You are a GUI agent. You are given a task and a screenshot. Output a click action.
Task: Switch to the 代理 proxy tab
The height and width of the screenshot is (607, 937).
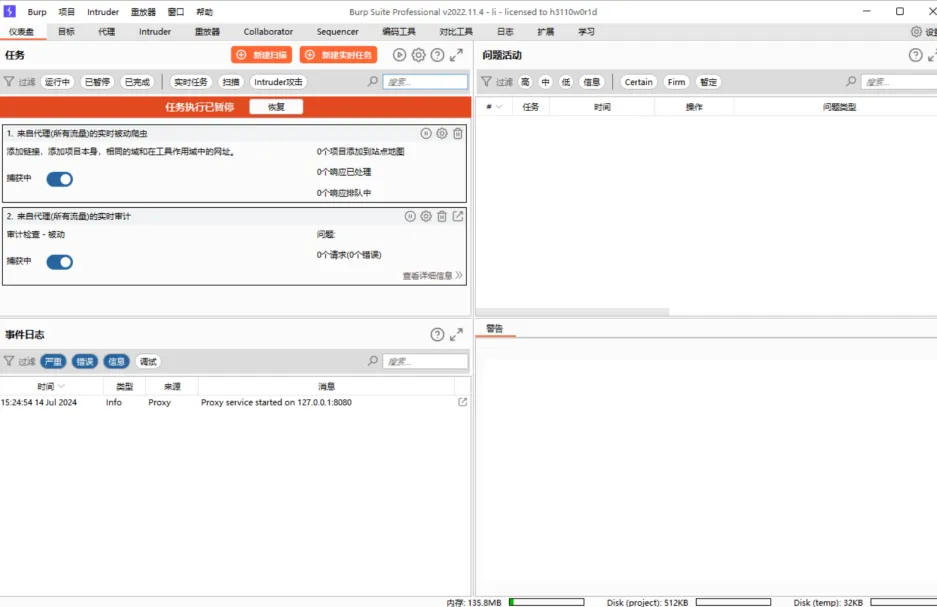[106, 32]
